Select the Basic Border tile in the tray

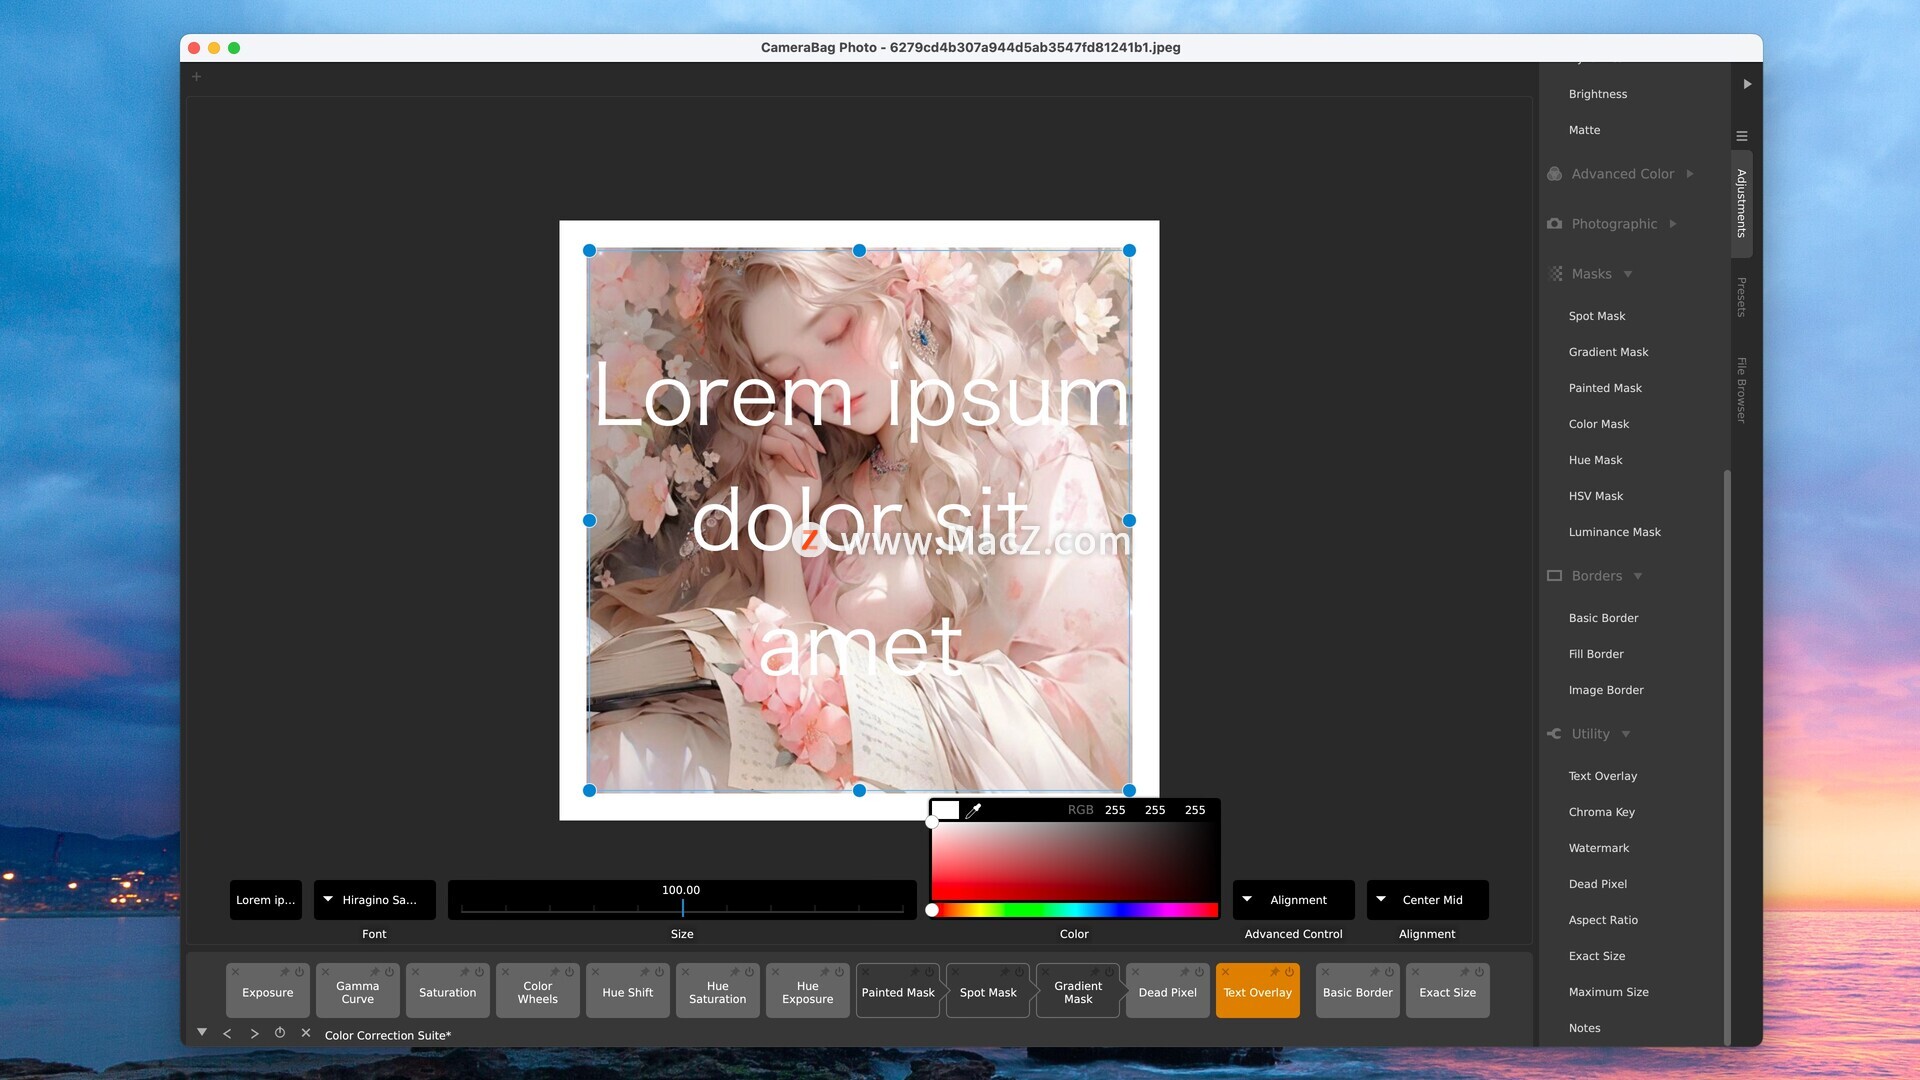pyautogui.click(x=1358, y=991)
